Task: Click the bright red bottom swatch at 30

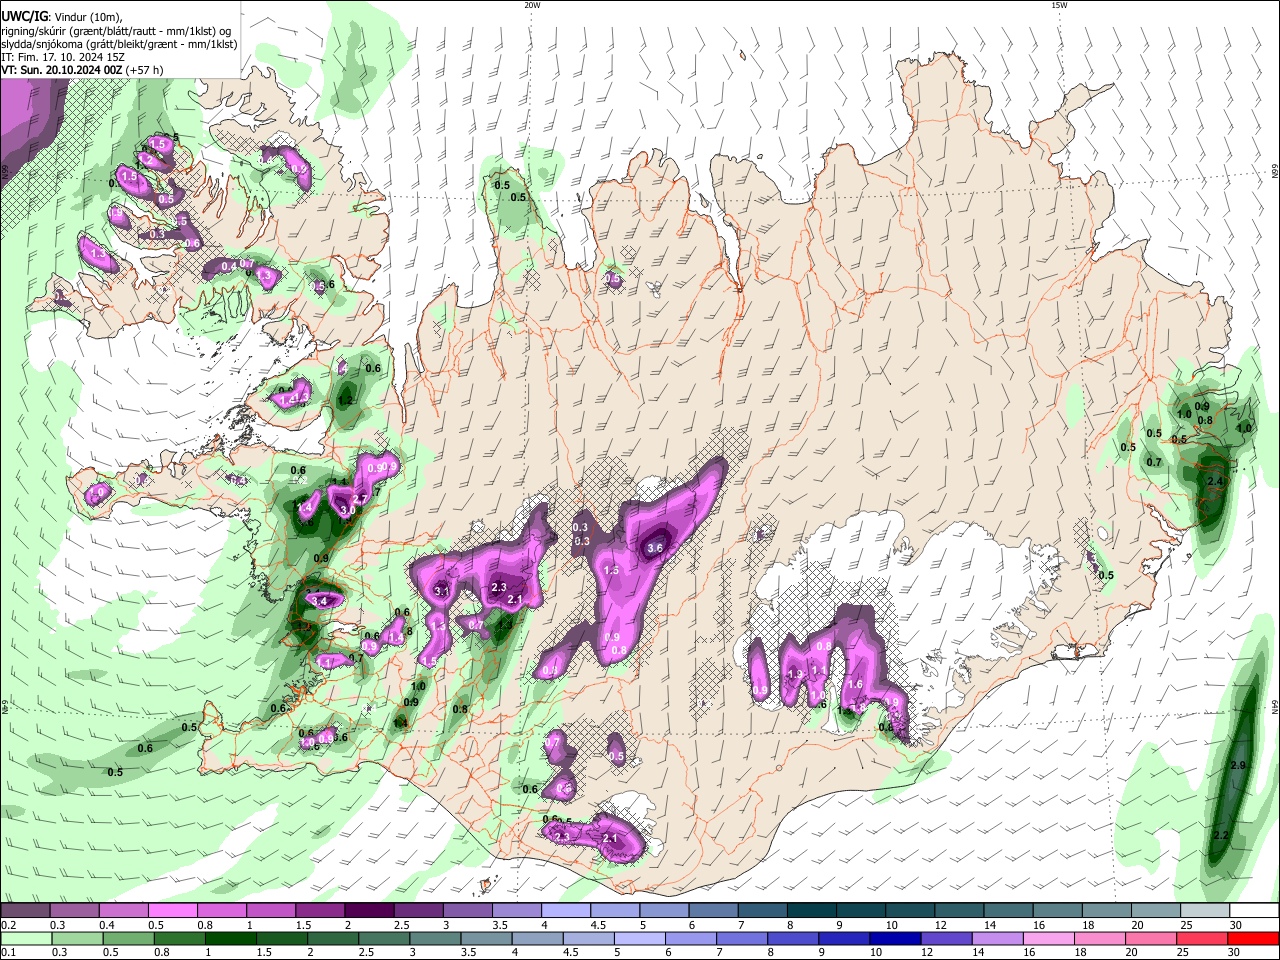Action: tap(1252, 938)
